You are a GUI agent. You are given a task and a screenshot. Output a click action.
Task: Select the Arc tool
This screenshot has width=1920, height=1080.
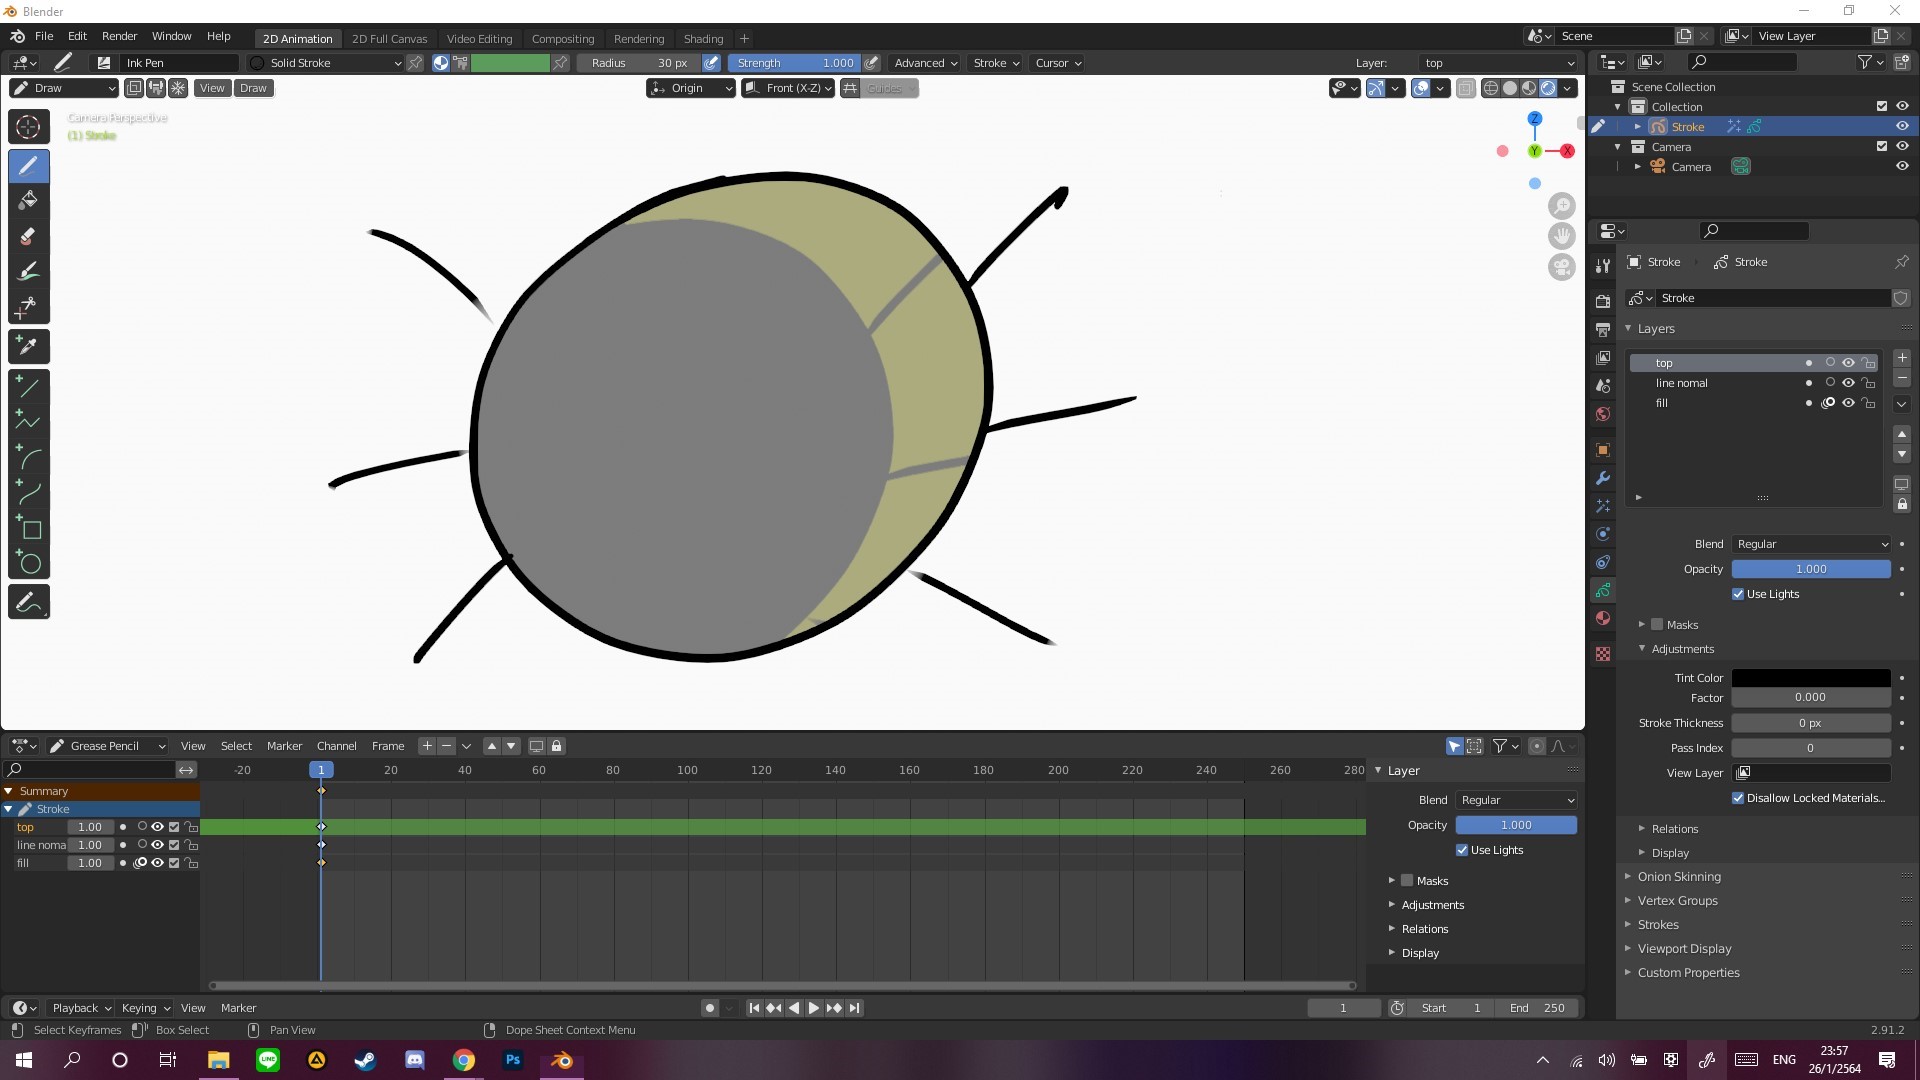[x=29, y=458]
